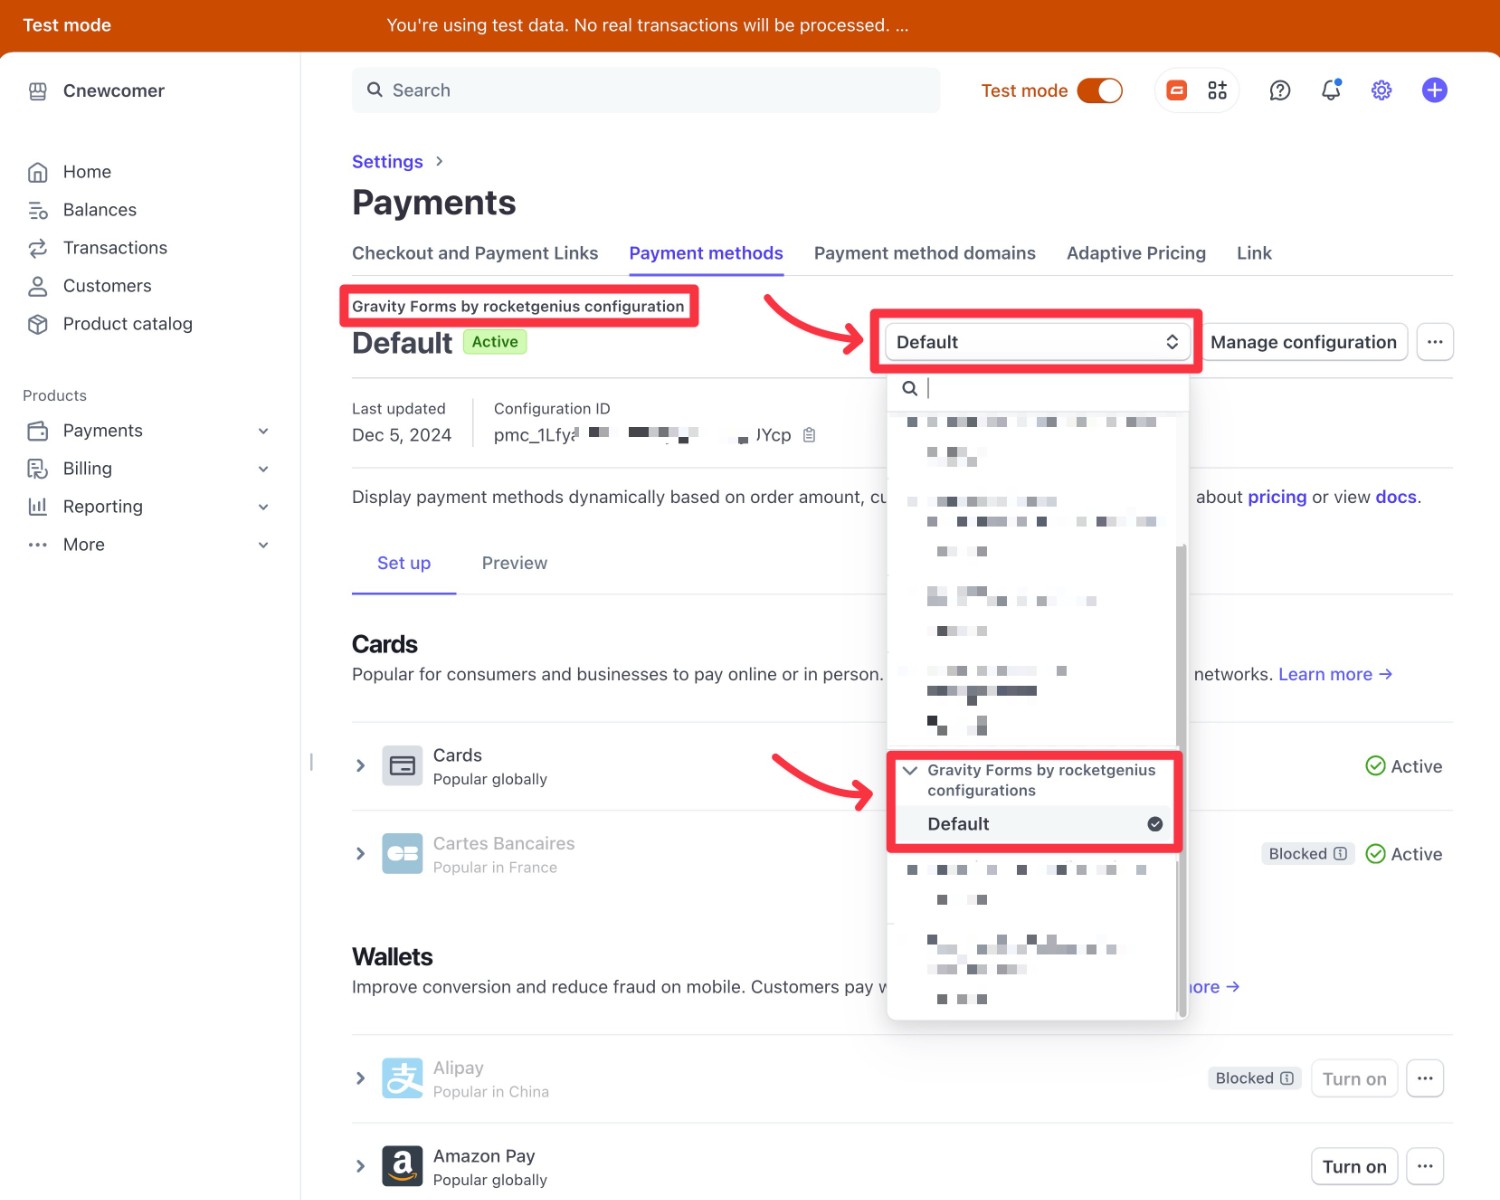This screenshot has width=1500, height=1200.
Task: Turn on Amazon Pay
Action: point(1354,1166)
